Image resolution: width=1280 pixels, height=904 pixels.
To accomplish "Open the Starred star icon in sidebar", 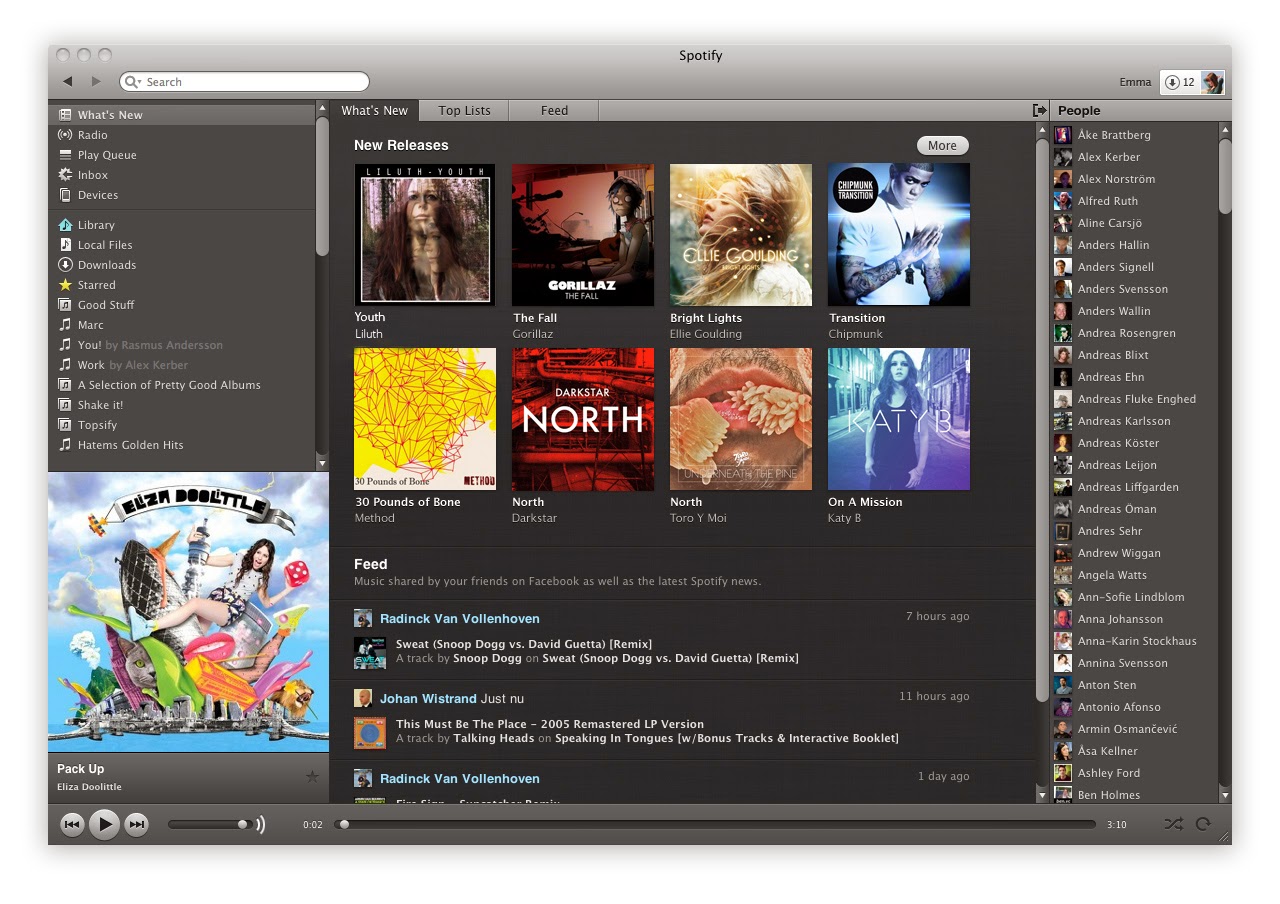I will point(65,285).
